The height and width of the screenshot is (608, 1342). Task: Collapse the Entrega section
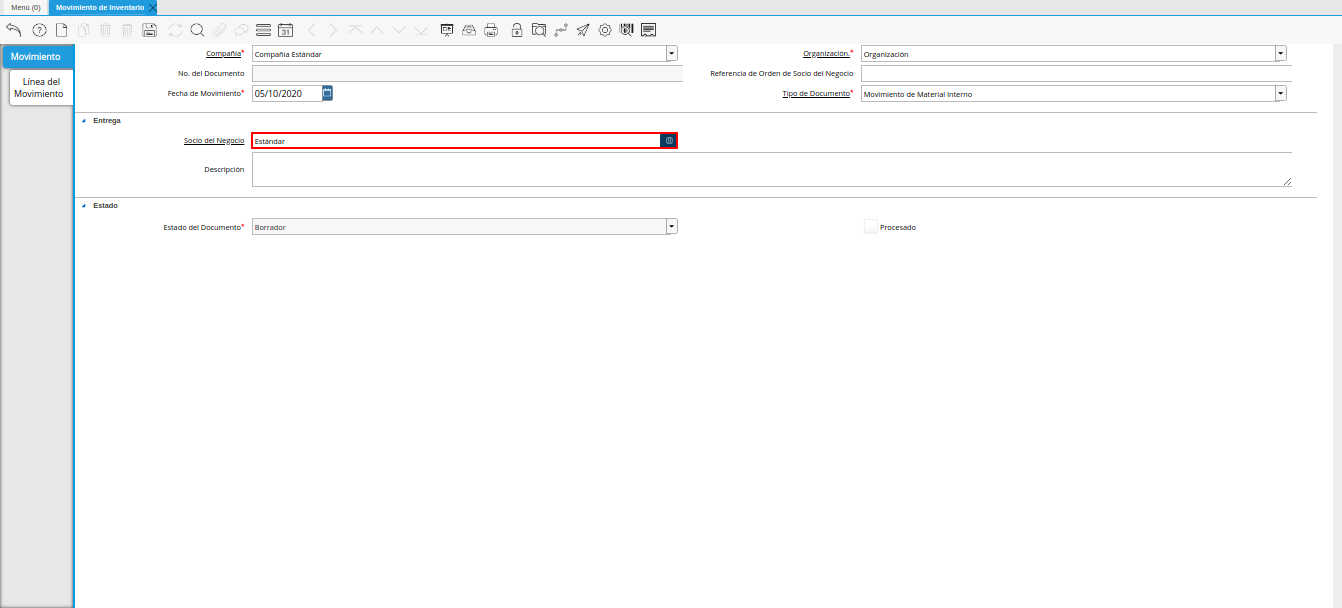point(84,121)
